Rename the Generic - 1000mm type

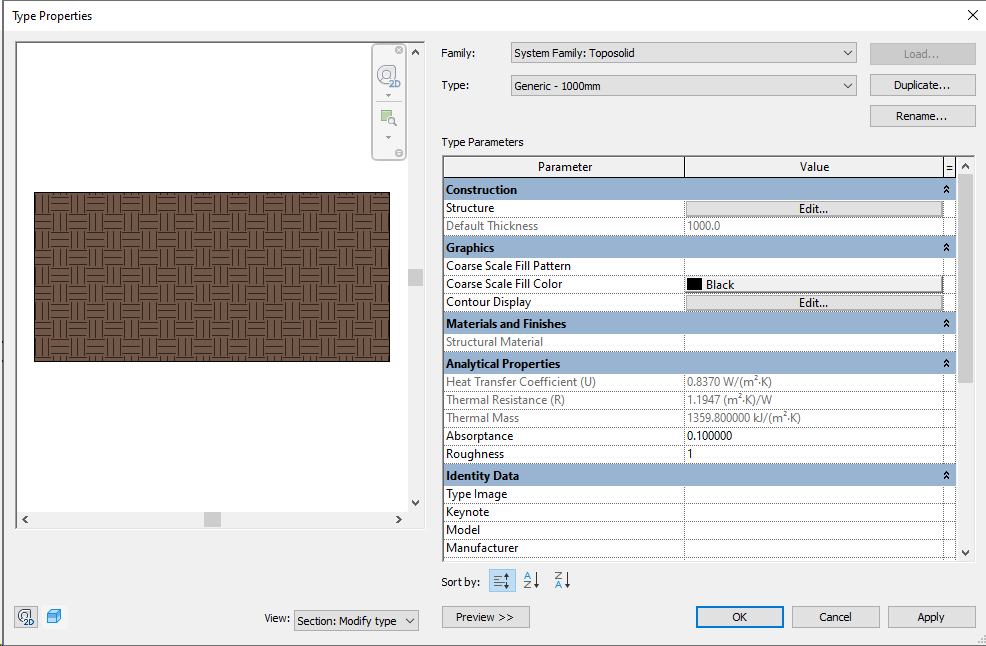tap(921, 115)
